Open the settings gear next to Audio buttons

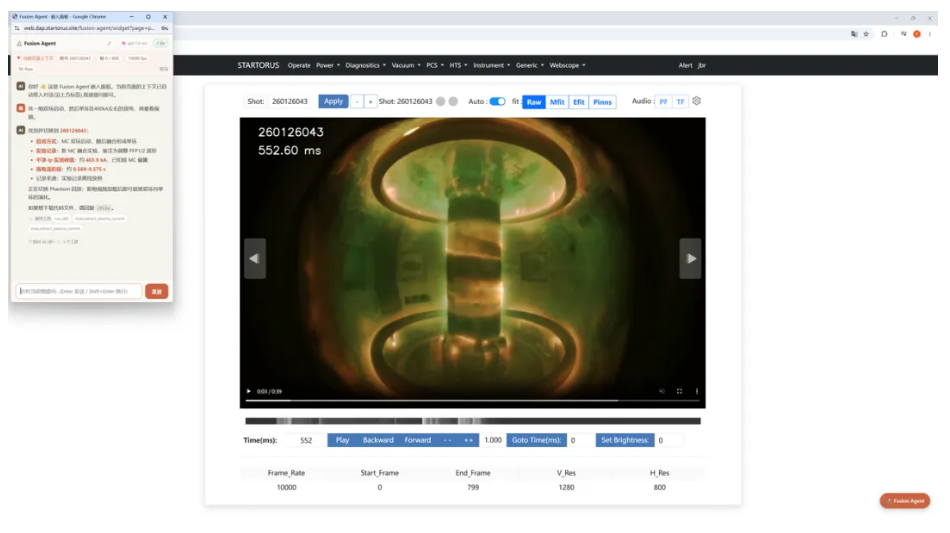[697, 101]
